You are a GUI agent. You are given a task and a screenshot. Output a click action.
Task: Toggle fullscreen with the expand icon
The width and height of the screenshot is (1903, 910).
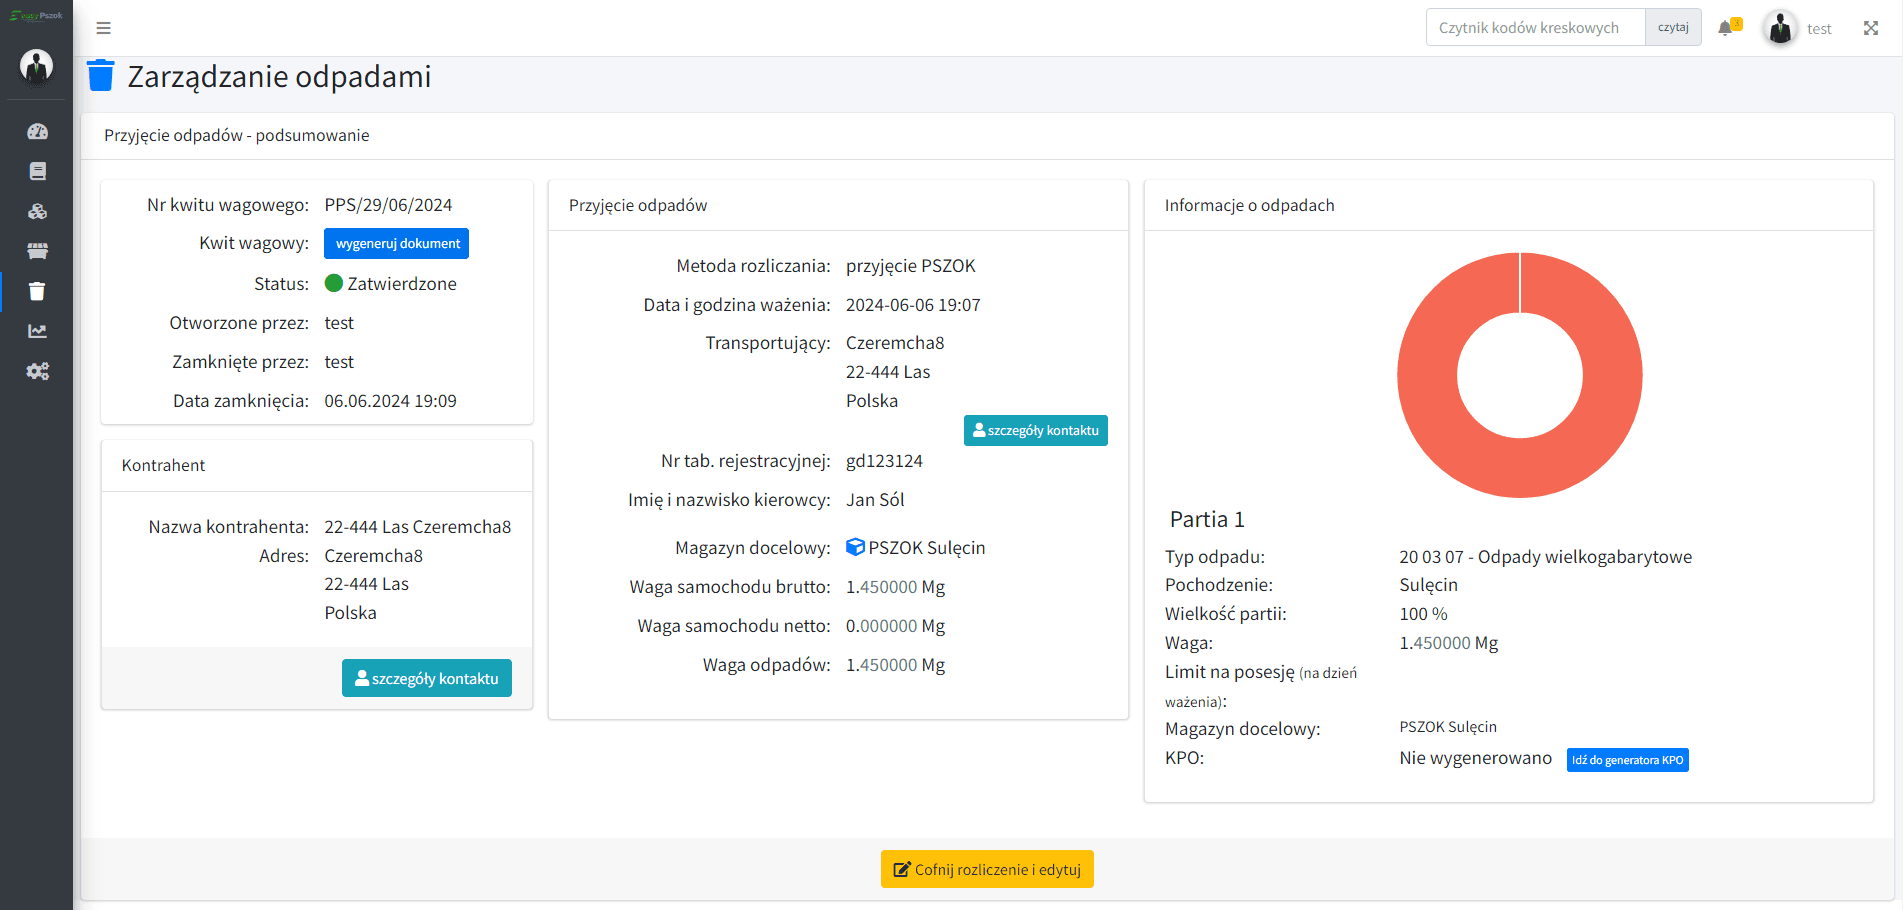[1870, 28]
